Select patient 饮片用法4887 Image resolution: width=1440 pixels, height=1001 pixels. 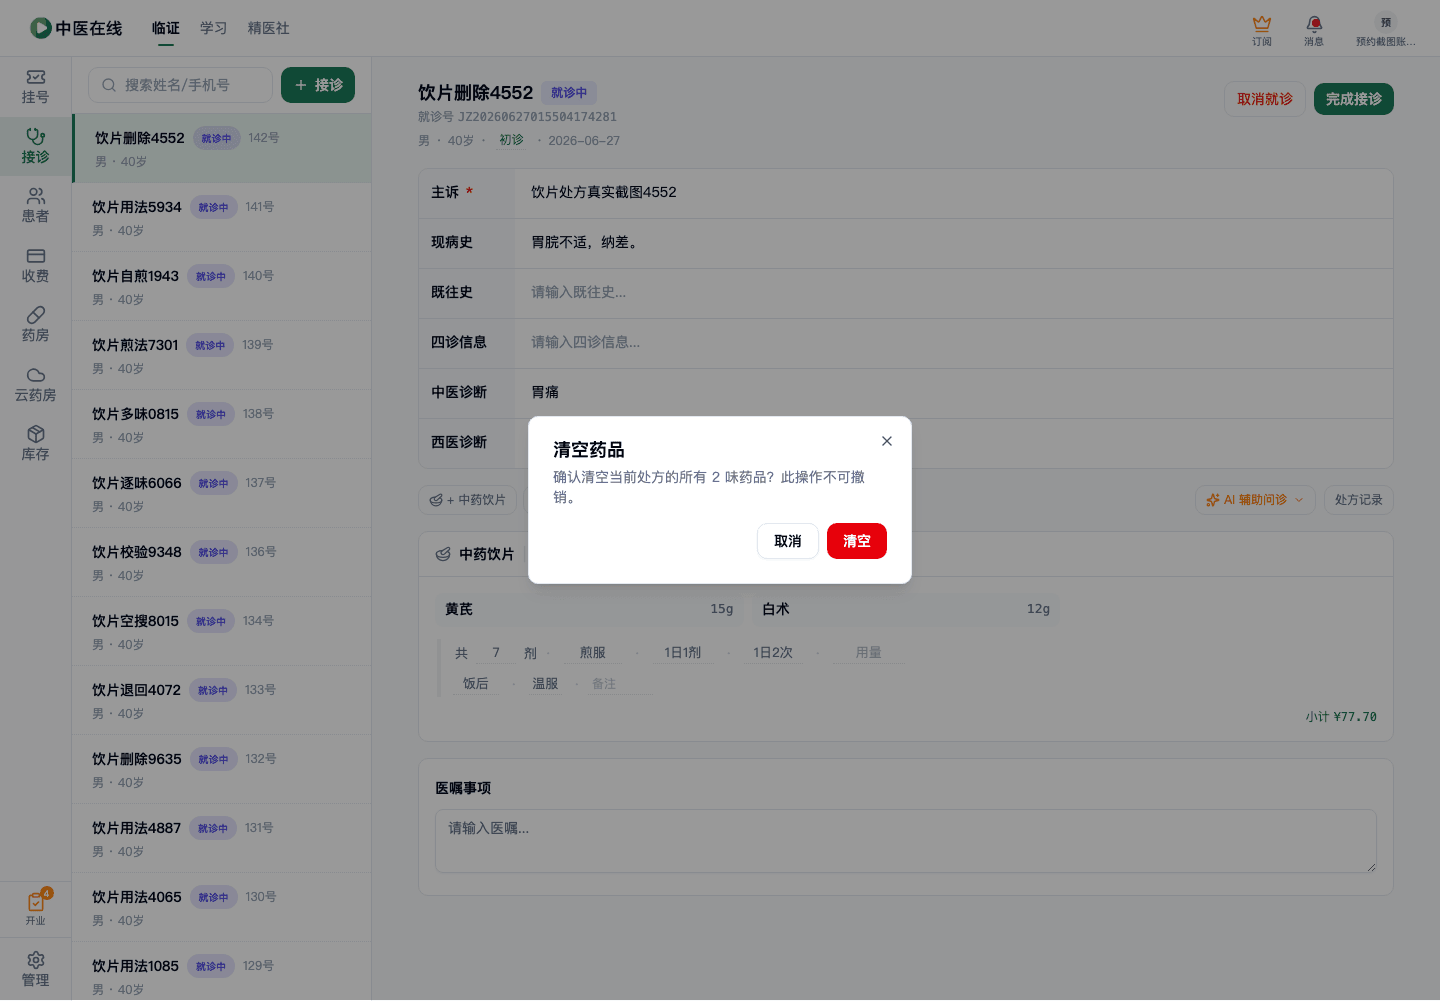pyautogui.click(x=222, y=838)
